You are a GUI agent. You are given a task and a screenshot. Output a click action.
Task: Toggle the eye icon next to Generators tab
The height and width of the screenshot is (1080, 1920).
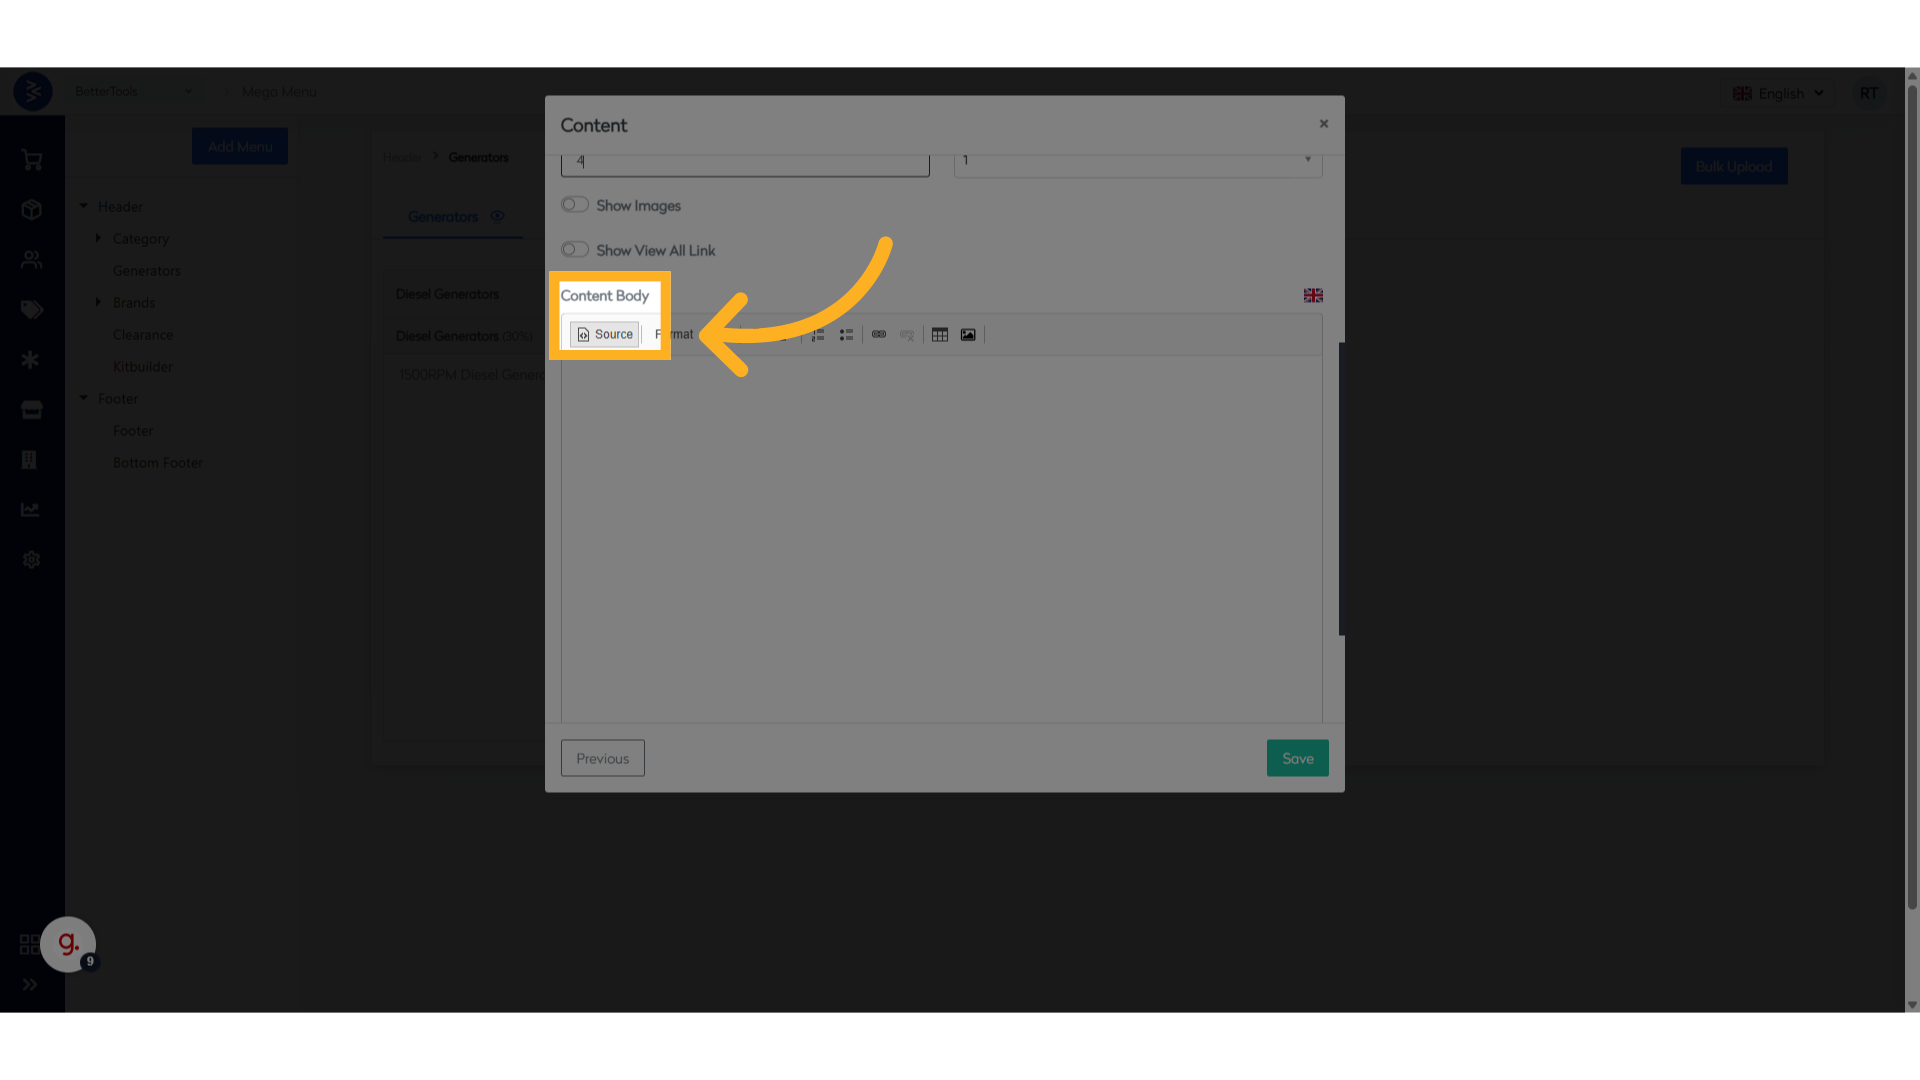(x=497, y=216)
